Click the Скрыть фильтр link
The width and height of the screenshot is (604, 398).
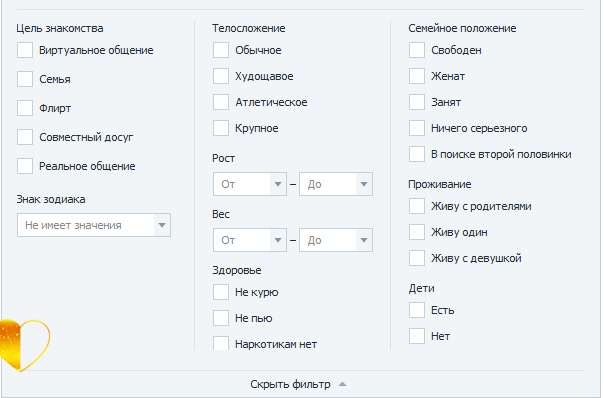coord(290,384)
